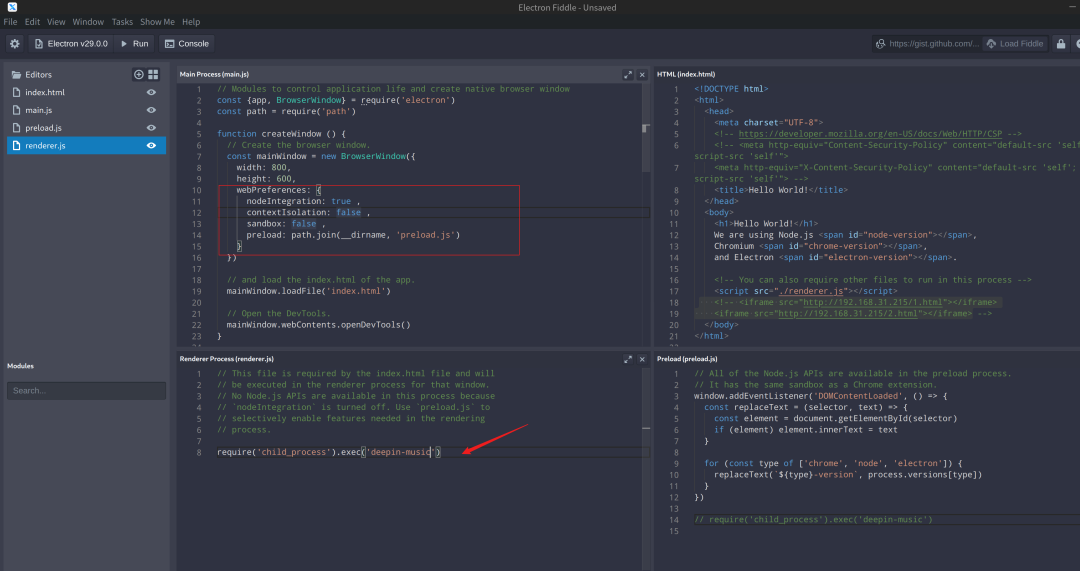Open the Tasks menu
The height and width of the screenshot is (571, 1080).
(x=122, y=22)
